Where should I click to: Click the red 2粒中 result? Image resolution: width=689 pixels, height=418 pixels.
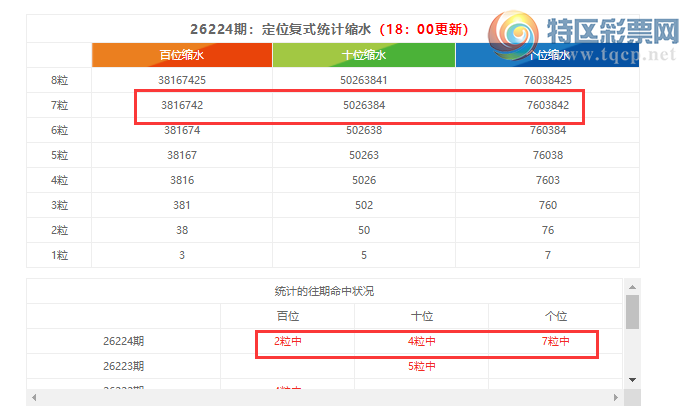coord(288,341)
